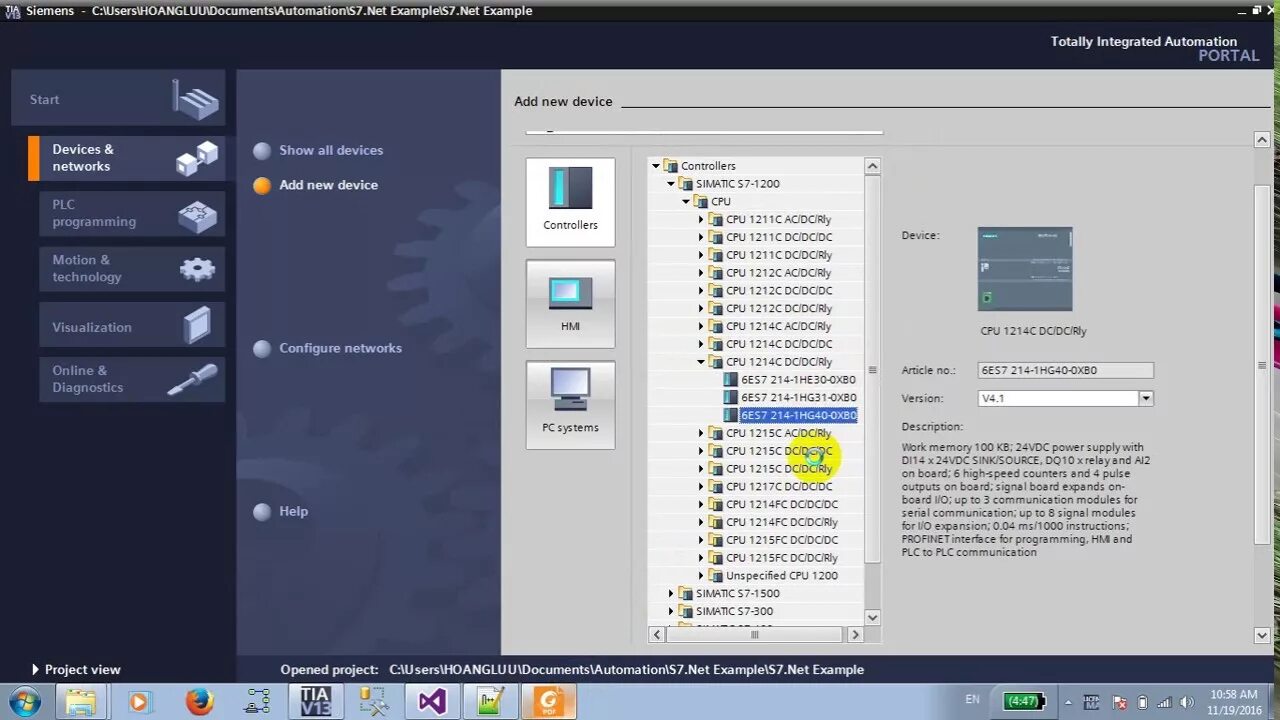Select CPU 1215FC DC/DC/DC folder
The height and width of the screenshot is (720, 1280).
[x=782, y=540]
